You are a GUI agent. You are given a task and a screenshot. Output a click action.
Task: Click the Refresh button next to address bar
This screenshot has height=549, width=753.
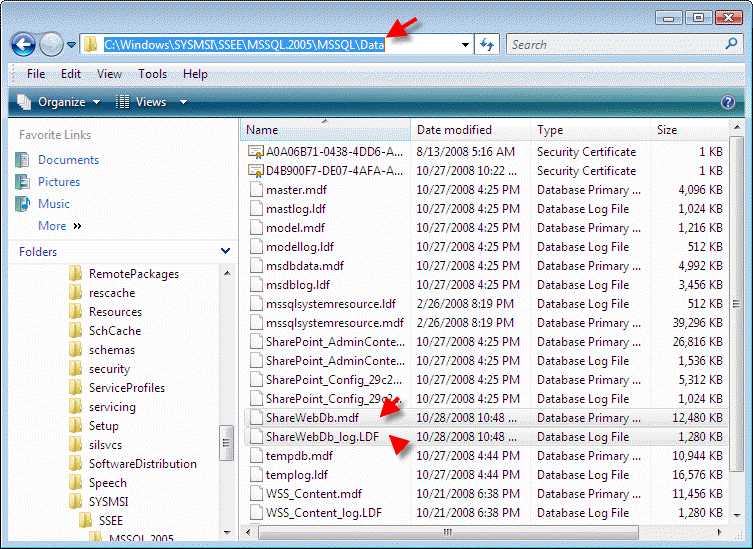(487, 45)
